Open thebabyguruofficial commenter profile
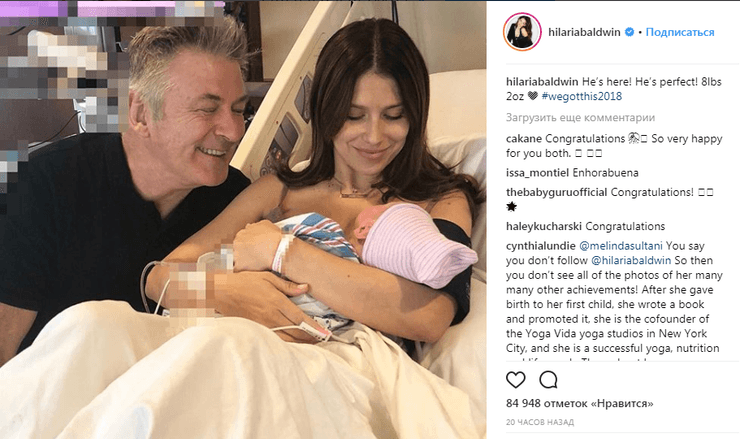 click(x=556, y=193)
